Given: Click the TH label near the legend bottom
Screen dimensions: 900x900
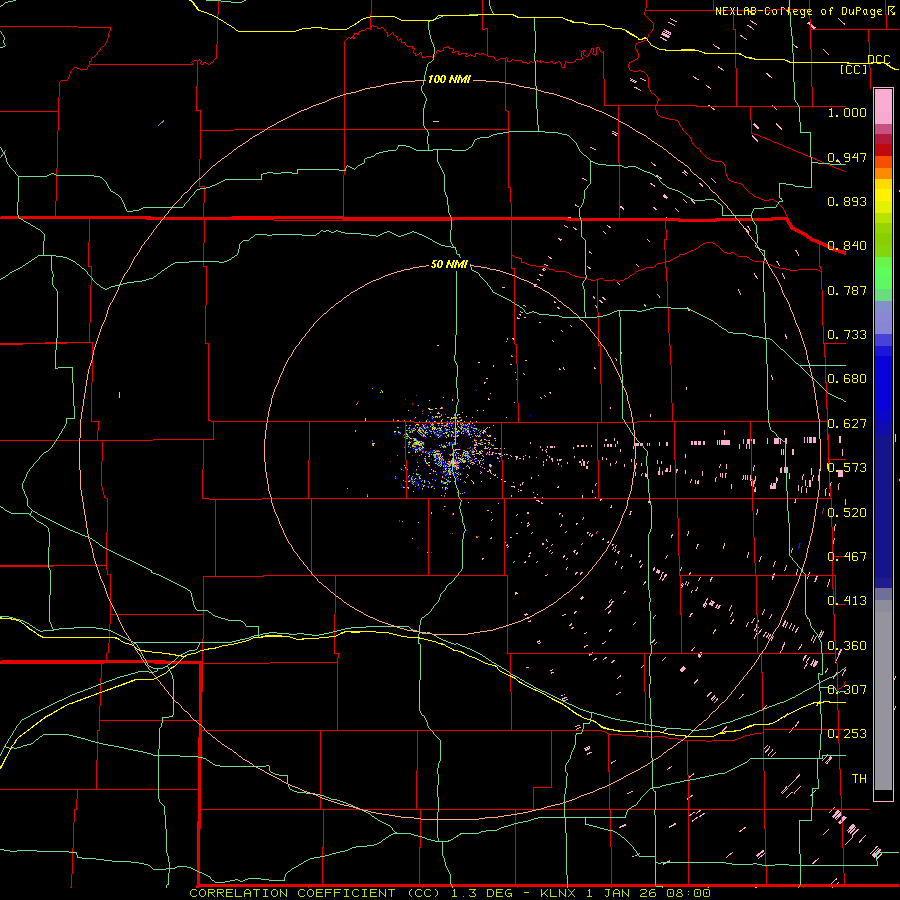Looking at the screenshot, I should [x=859, y=778].
